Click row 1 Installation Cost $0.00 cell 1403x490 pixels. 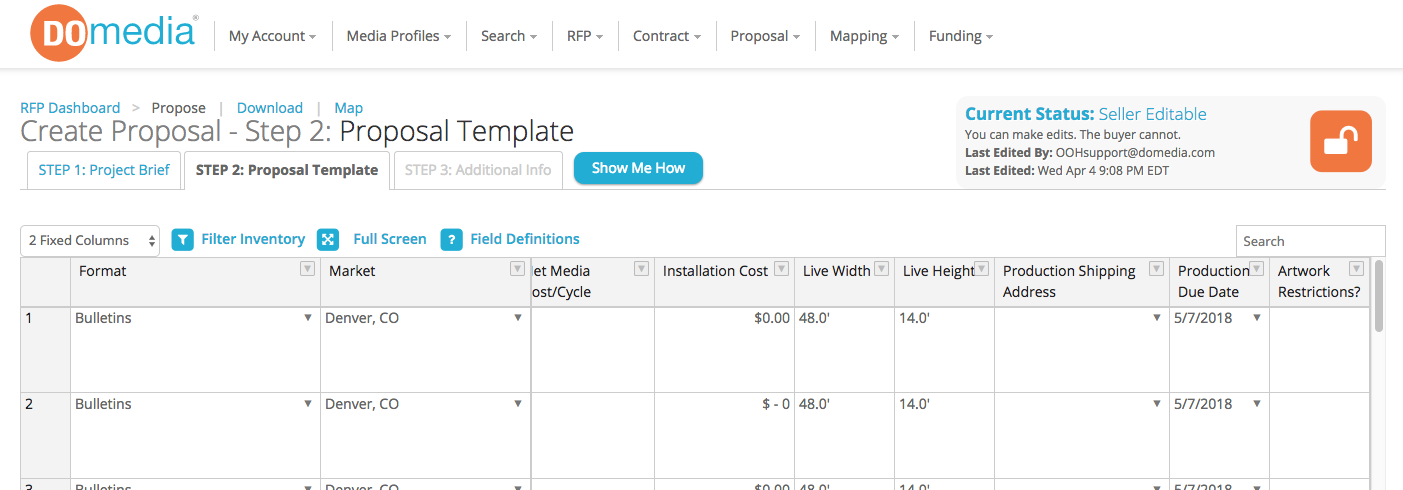click(x=724, y=349)
